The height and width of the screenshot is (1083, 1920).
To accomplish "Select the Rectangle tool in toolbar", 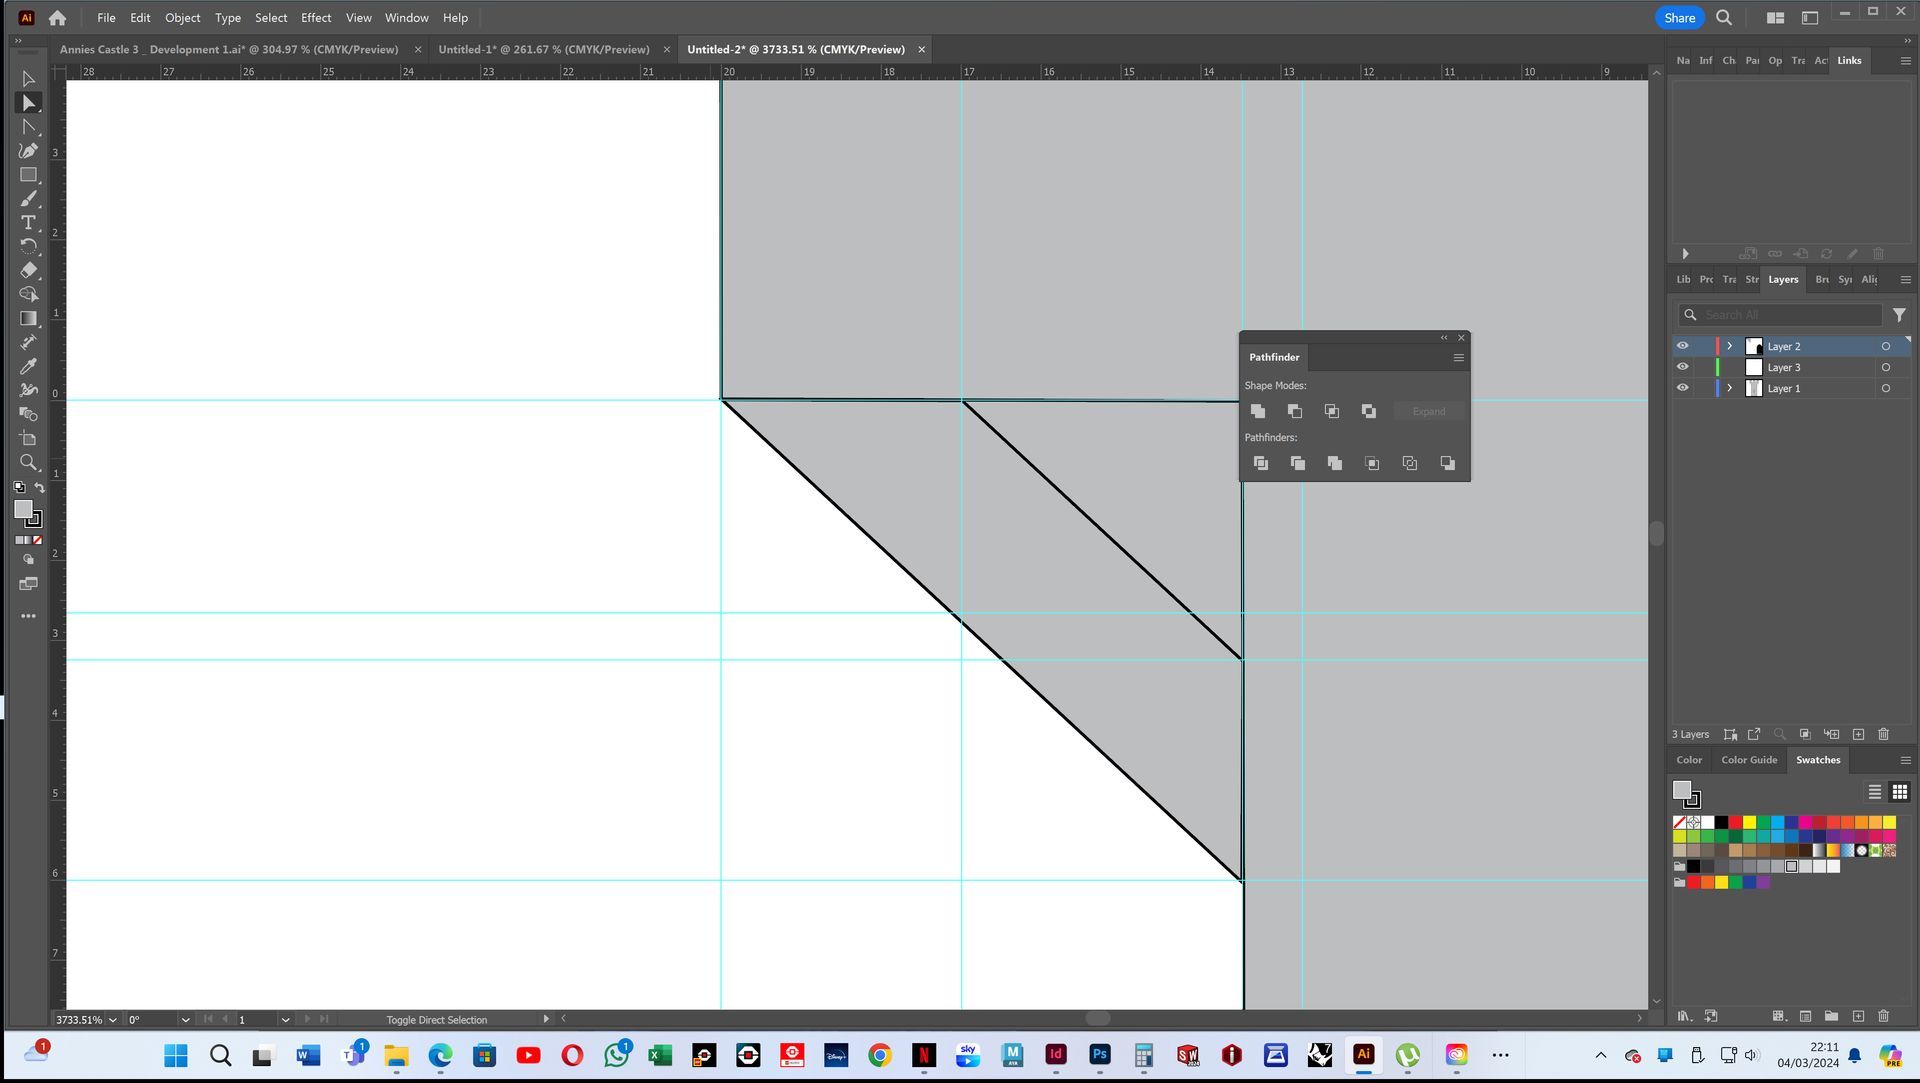I will pos(28,175).
